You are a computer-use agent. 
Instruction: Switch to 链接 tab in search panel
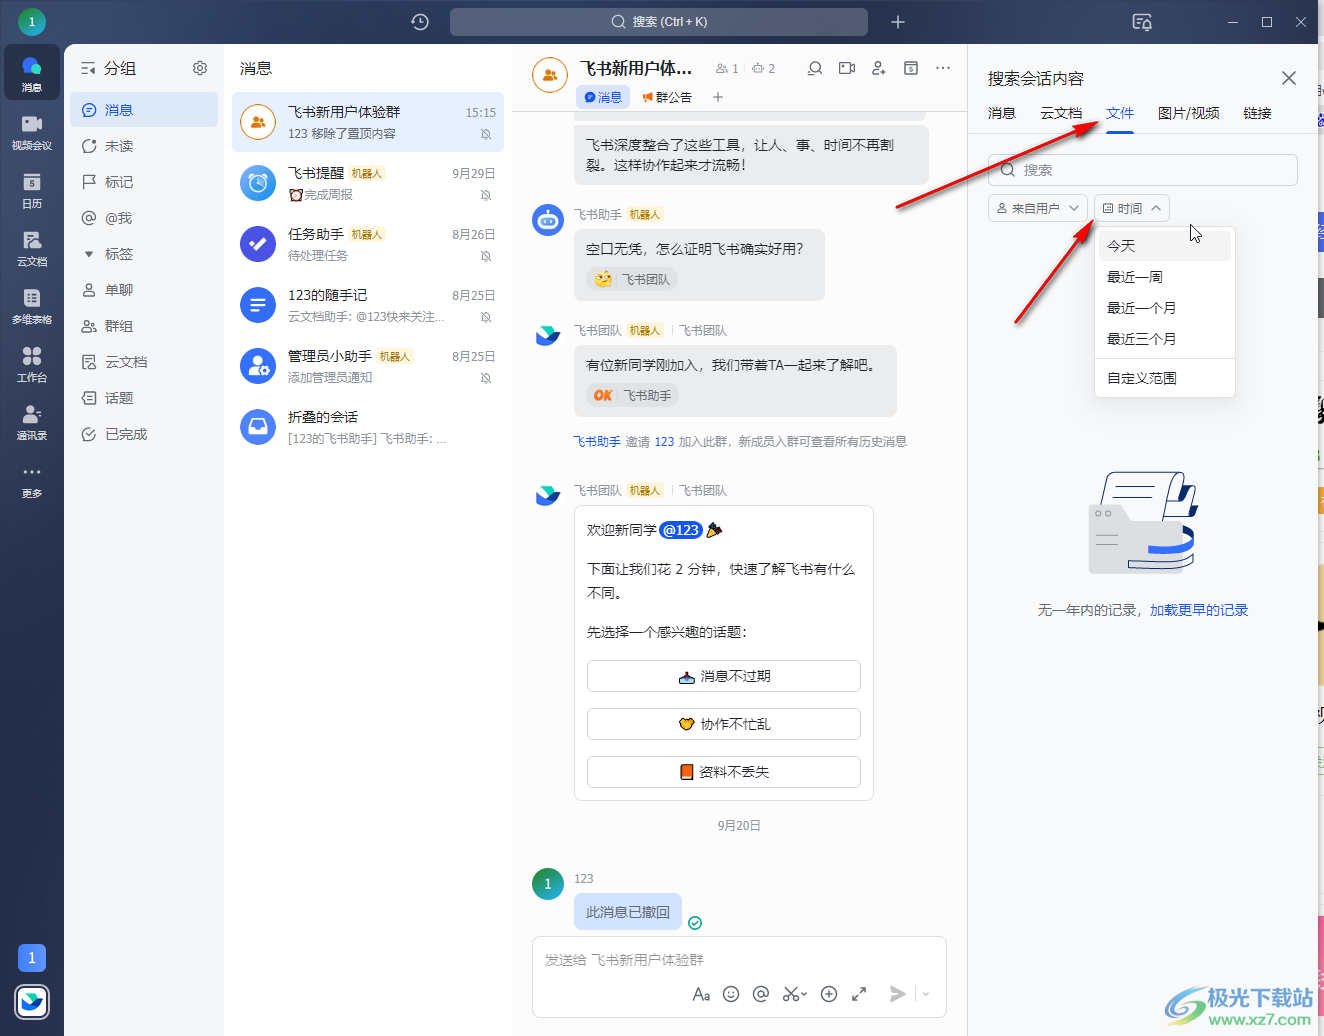tap(1257, 113)
